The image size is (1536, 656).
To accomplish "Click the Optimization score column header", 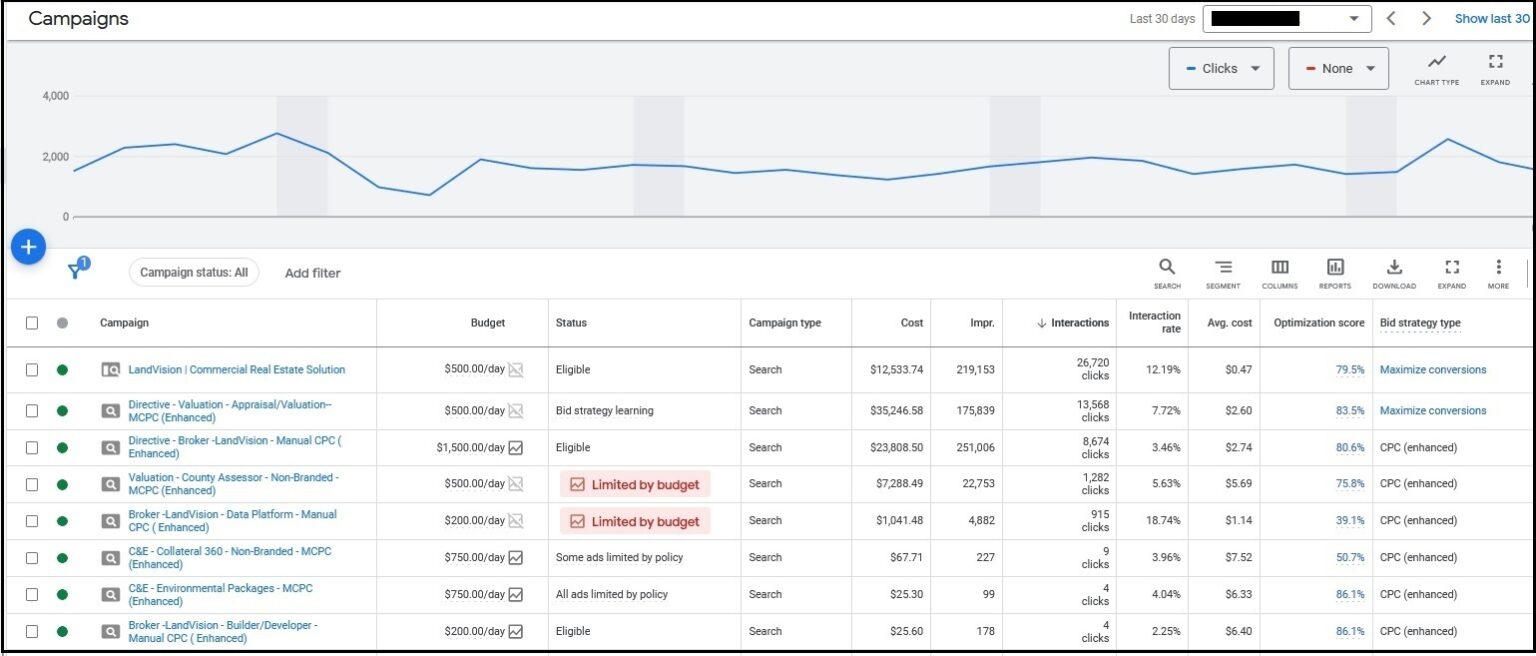I will 1318,323.
